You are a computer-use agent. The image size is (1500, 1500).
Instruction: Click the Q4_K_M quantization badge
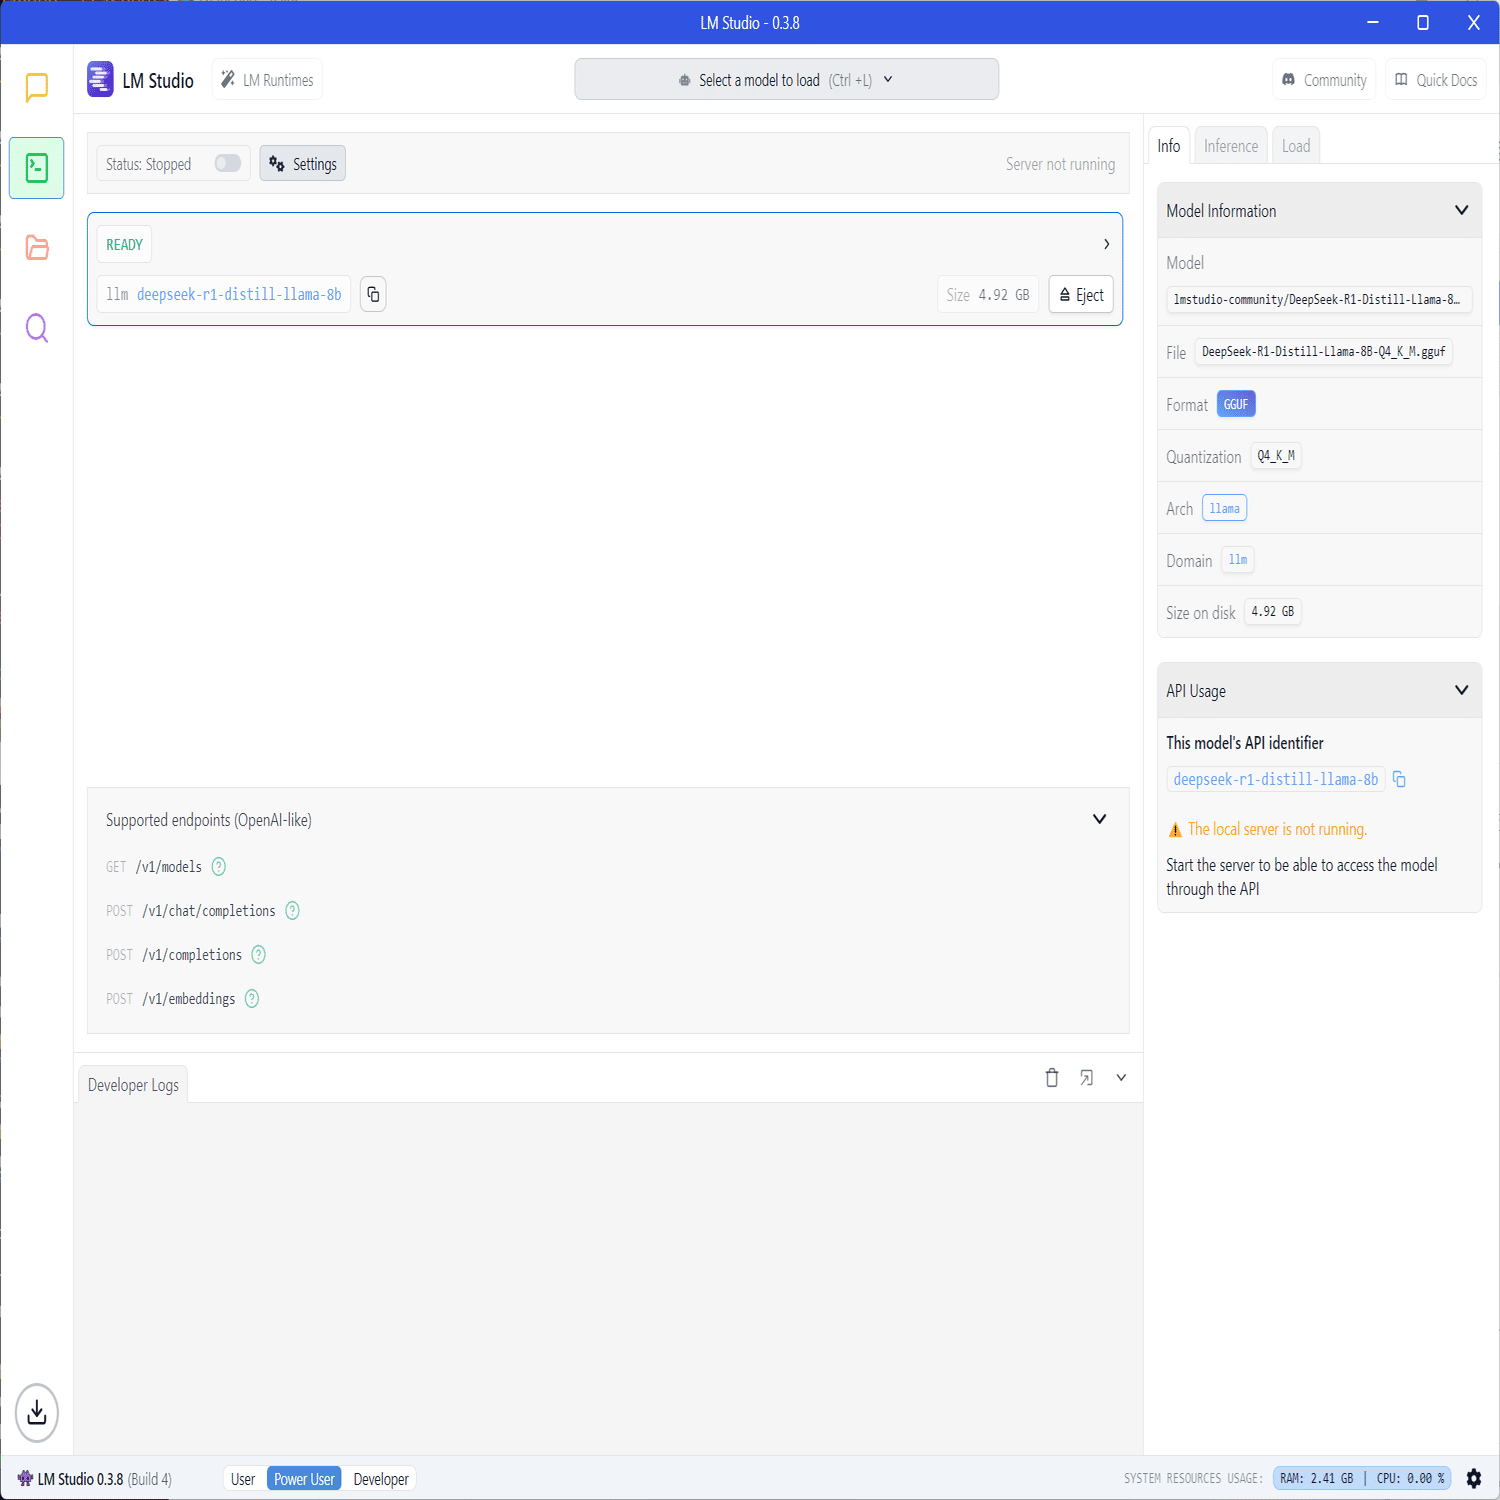coord(1276,456)
